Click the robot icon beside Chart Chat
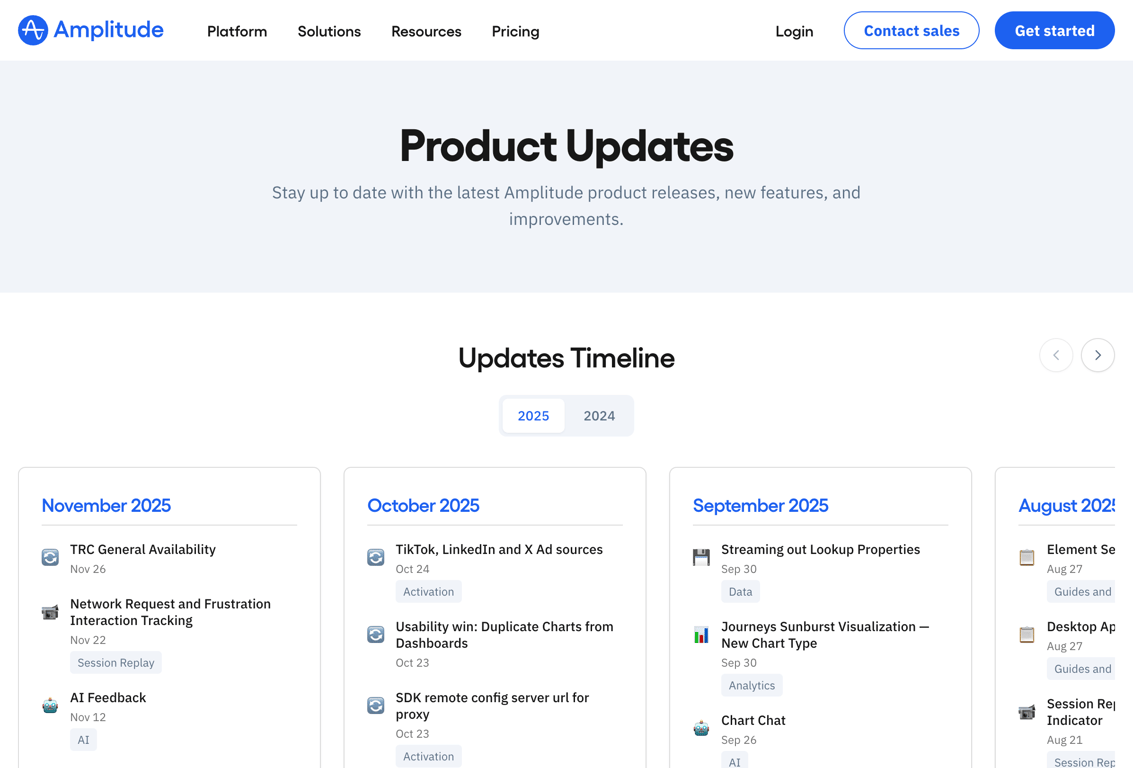1133x768 pixels. [701, 728]
